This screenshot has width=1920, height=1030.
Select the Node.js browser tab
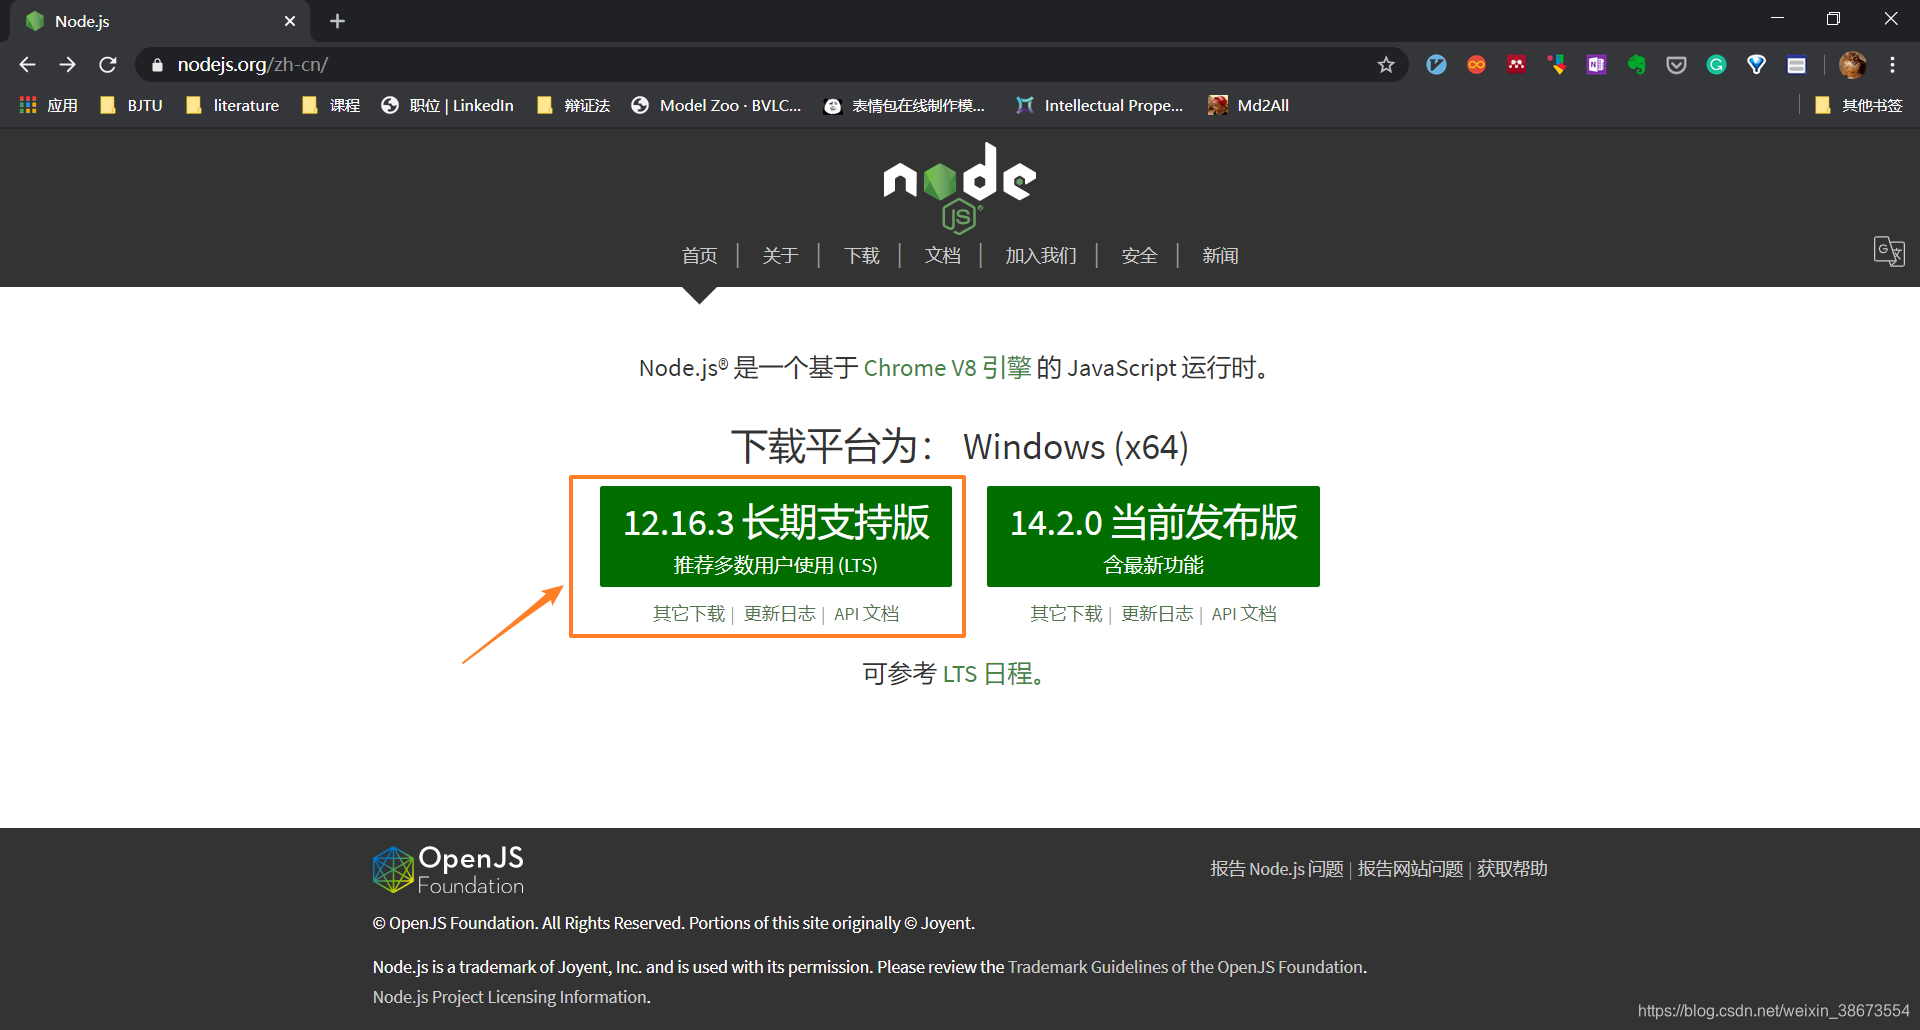(x=160, y=21)
